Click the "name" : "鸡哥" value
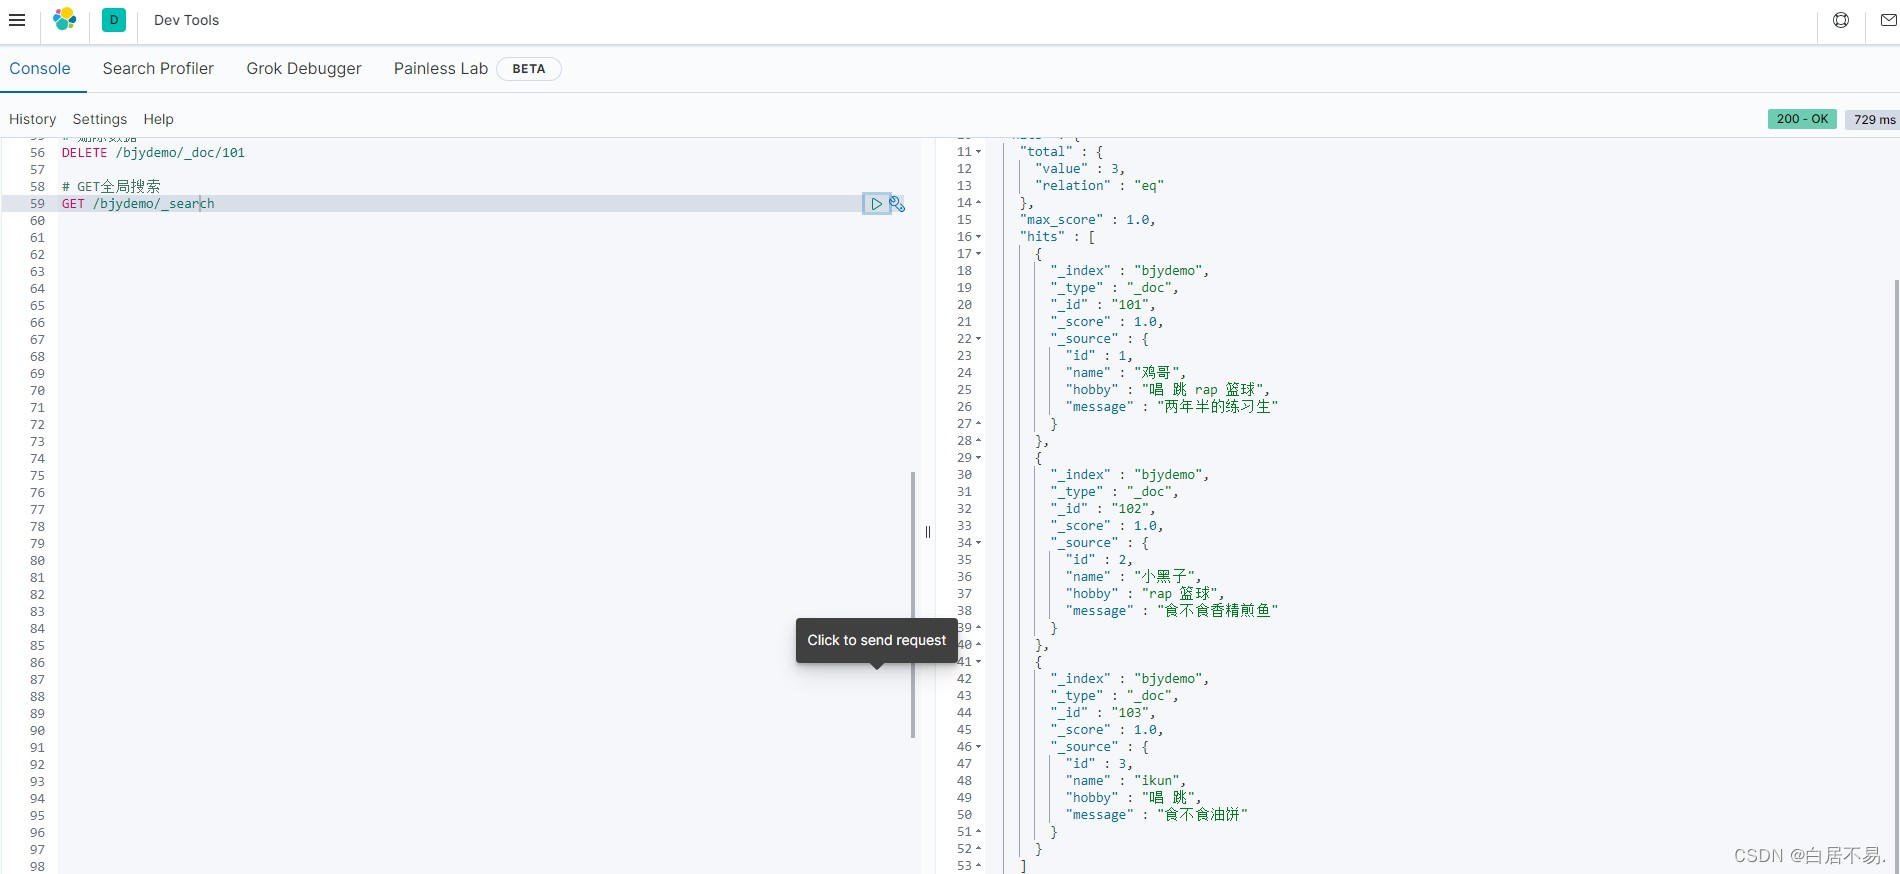The image size is (1900, 874). tap(1163, 373)
